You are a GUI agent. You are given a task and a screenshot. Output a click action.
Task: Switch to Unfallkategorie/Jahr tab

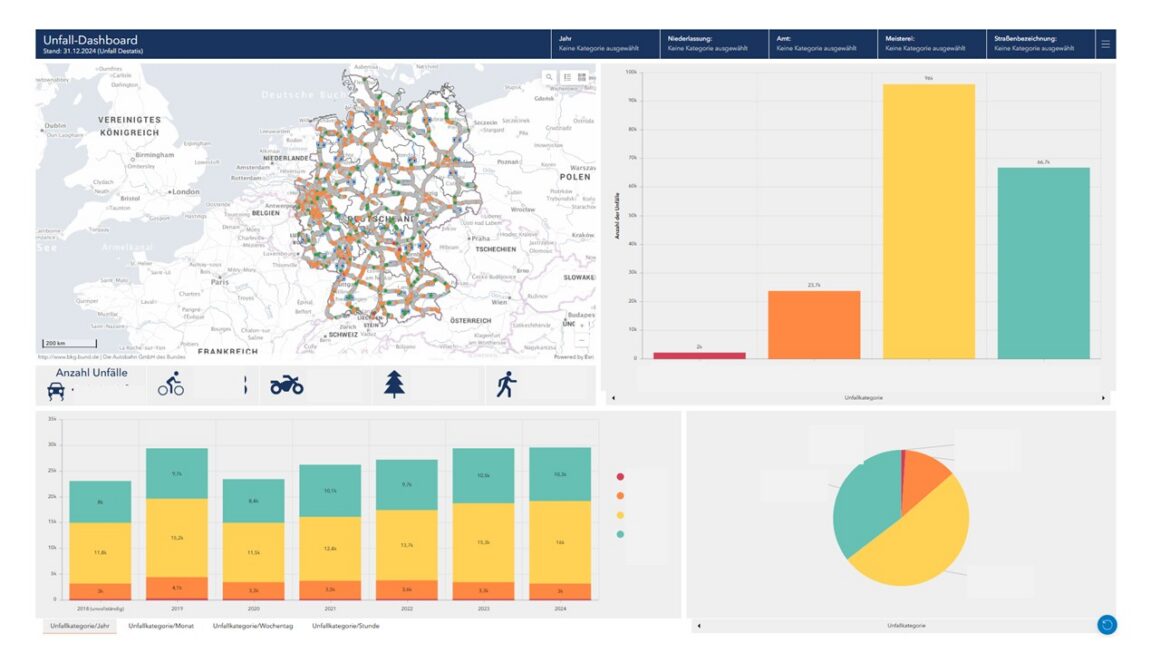pos(80,626)
